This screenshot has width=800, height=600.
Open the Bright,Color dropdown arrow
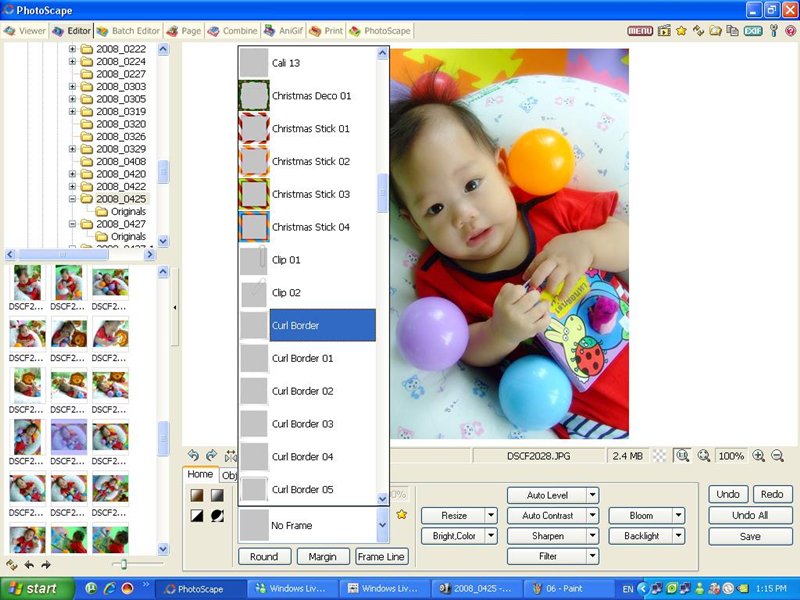pos(491,536)
